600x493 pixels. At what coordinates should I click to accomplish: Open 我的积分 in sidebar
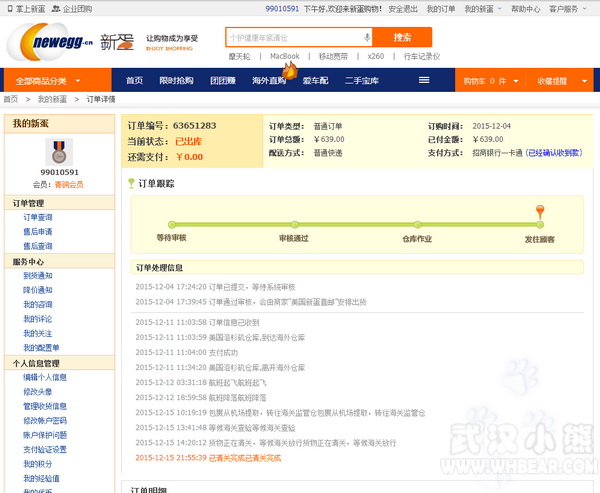click(38, 464)
